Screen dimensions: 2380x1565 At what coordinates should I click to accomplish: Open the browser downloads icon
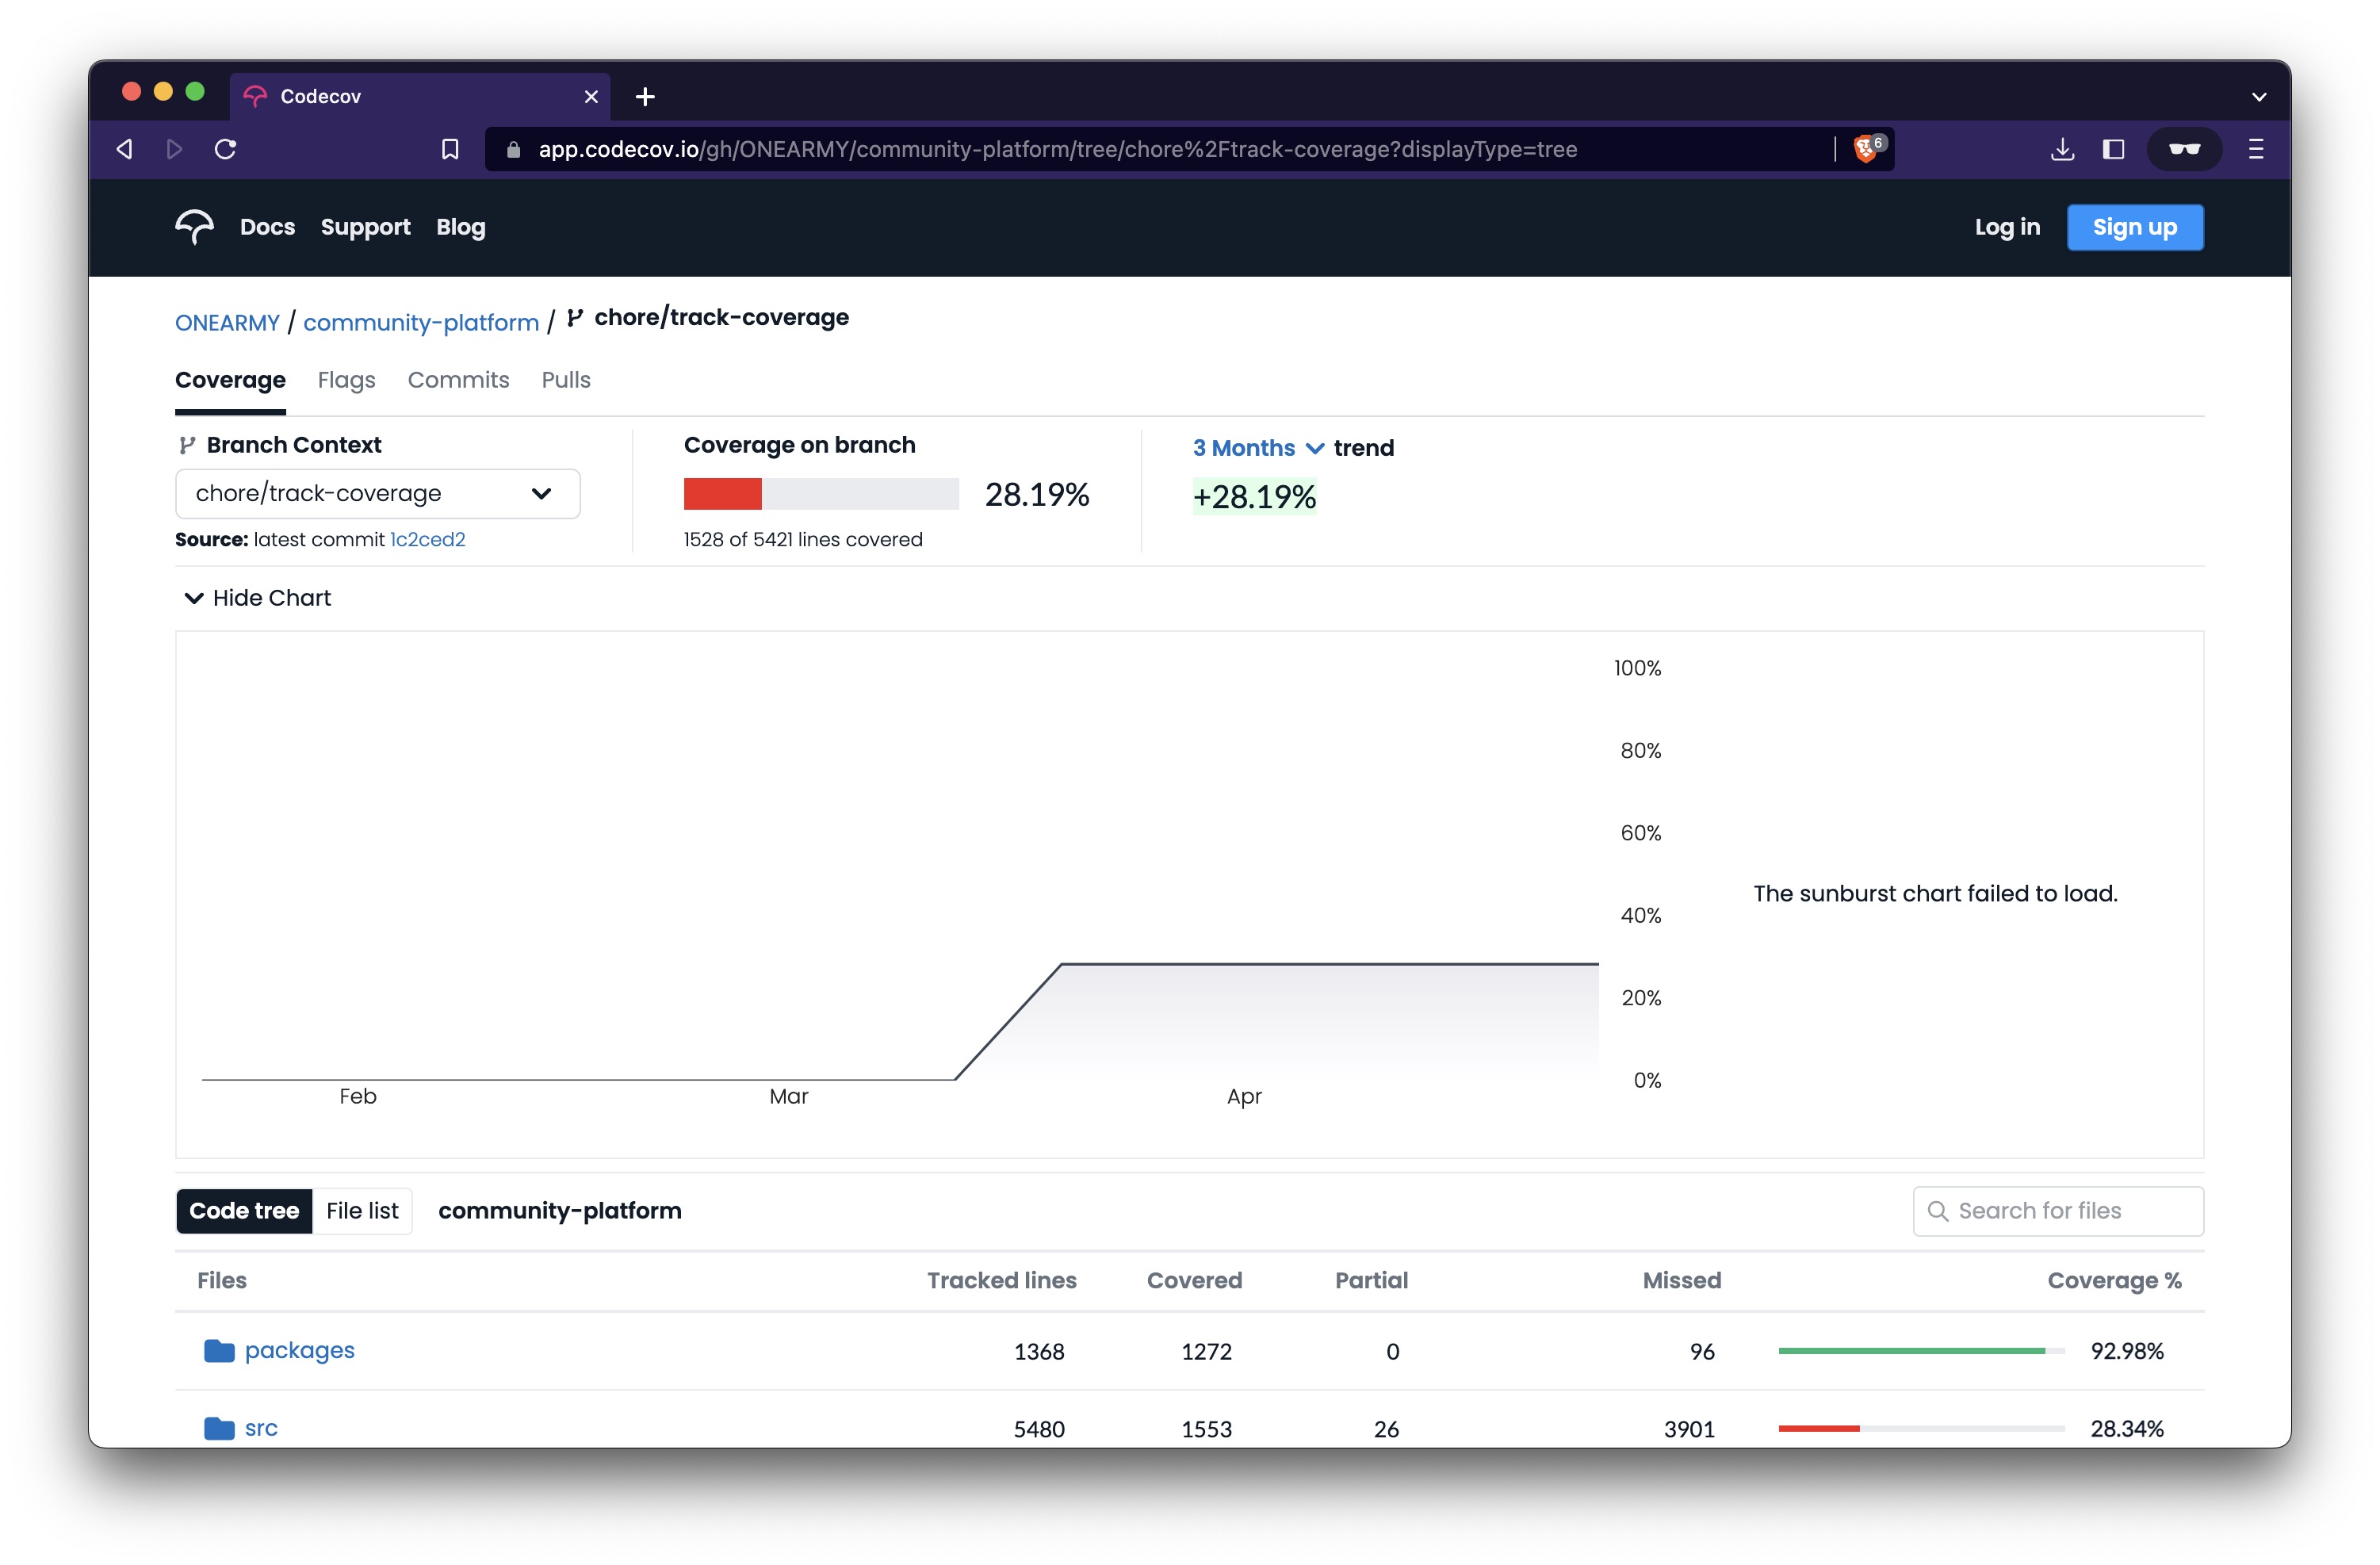(x=2062, y=149)
